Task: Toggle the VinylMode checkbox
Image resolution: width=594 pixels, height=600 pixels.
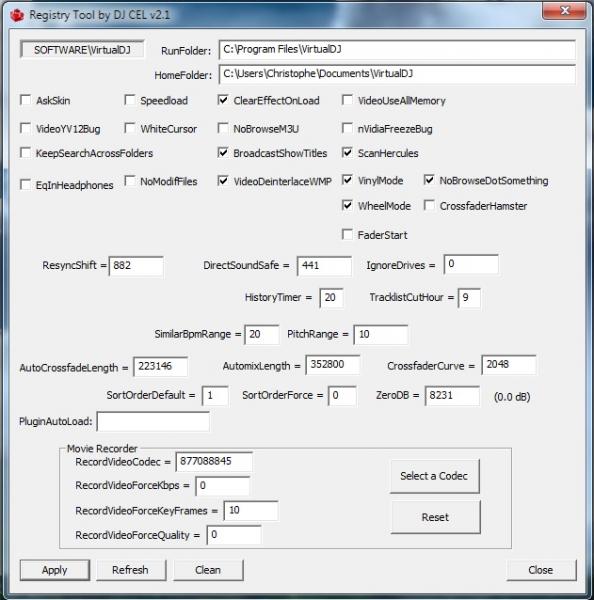Action: [347, 180]
